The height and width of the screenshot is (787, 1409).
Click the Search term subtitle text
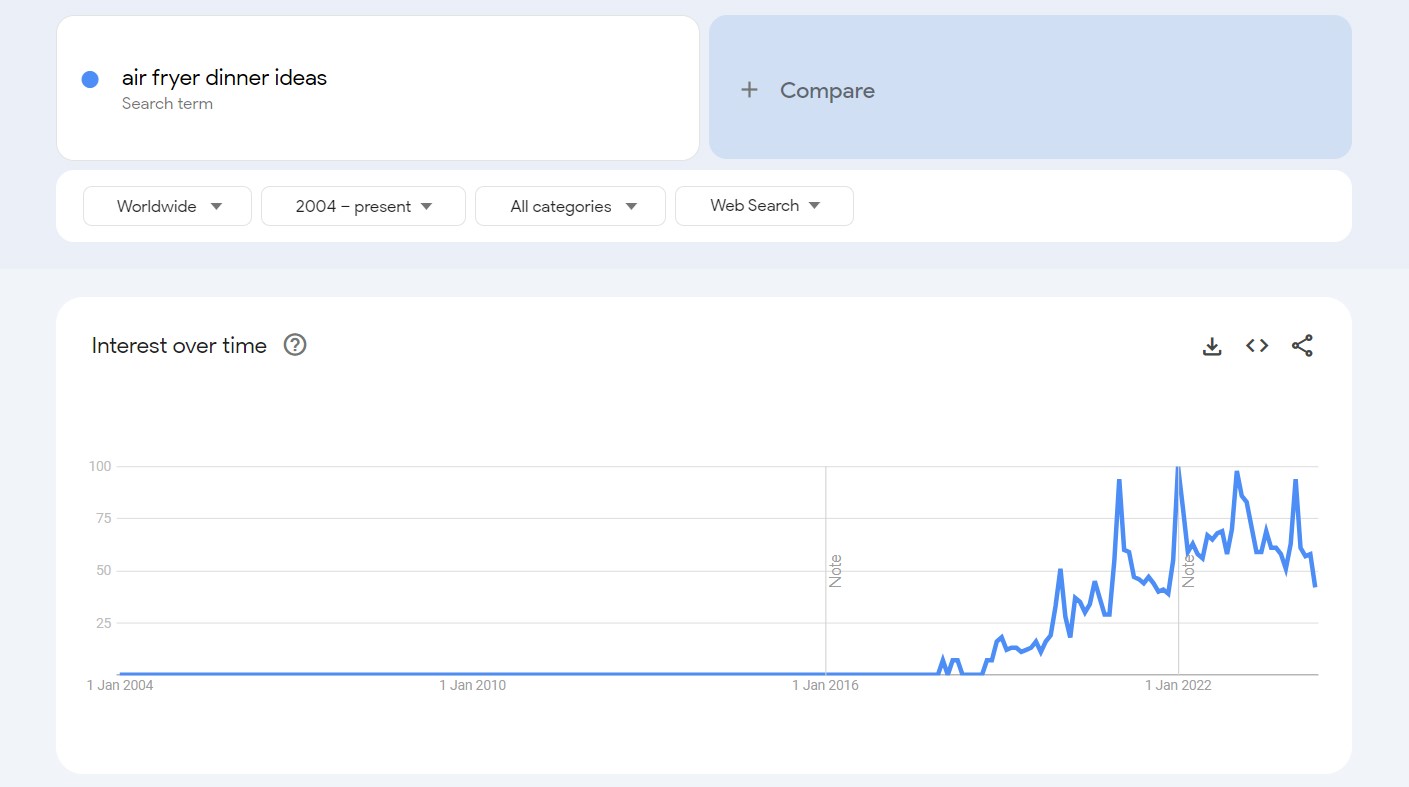pyautogui.click(x=167, y=104)
